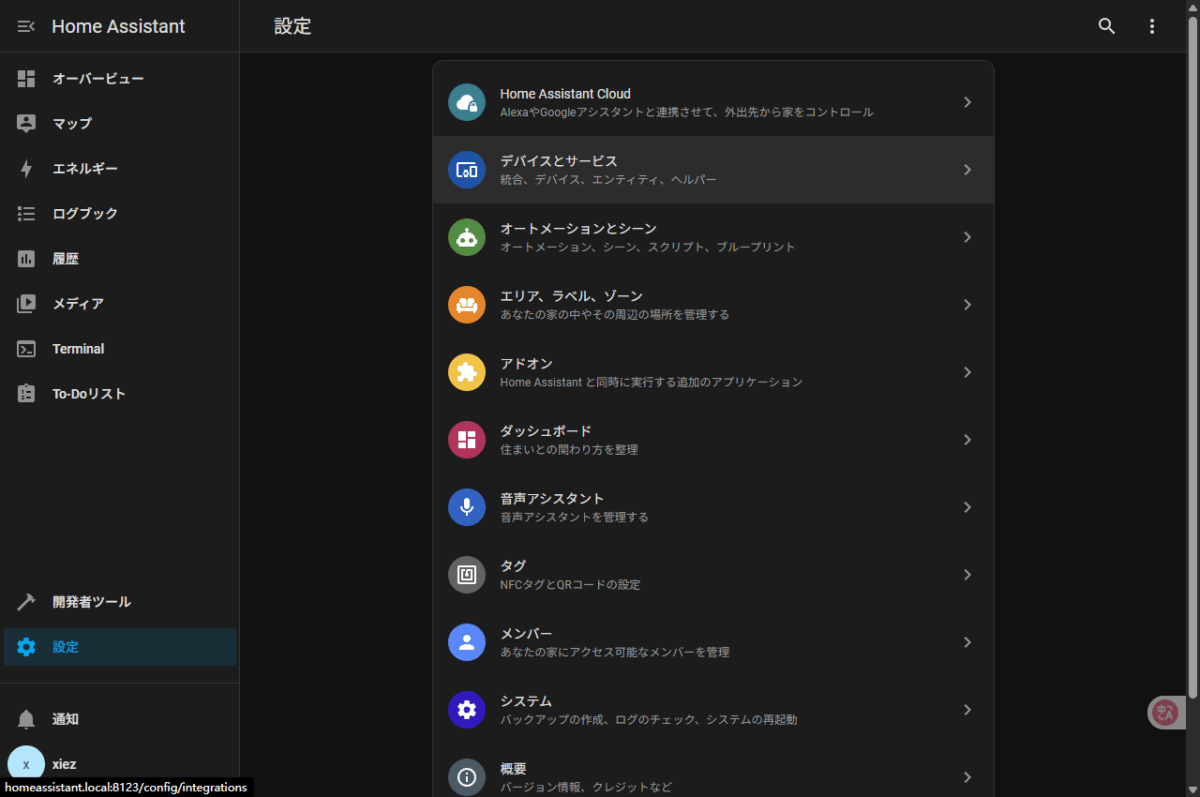Click the History chart icon
Image resolution: width=1200 pixels, height=797 pixels.
[26, 259]
